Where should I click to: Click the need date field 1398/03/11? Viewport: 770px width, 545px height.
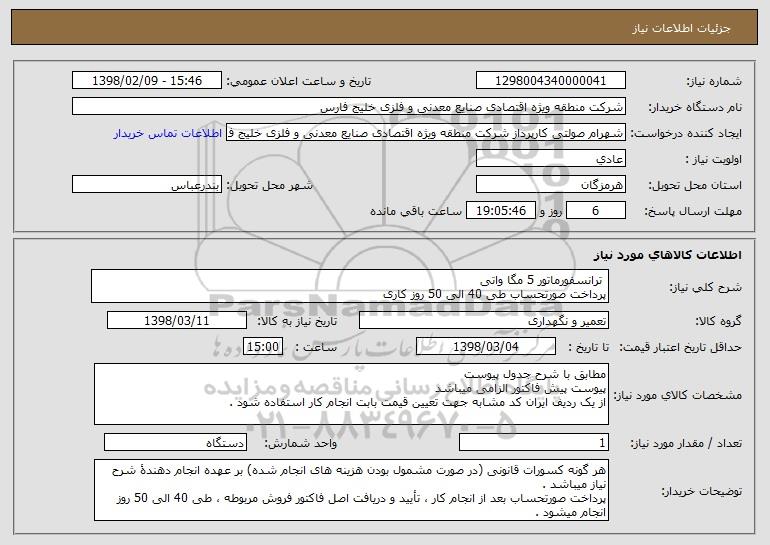(x=177, y=321)
